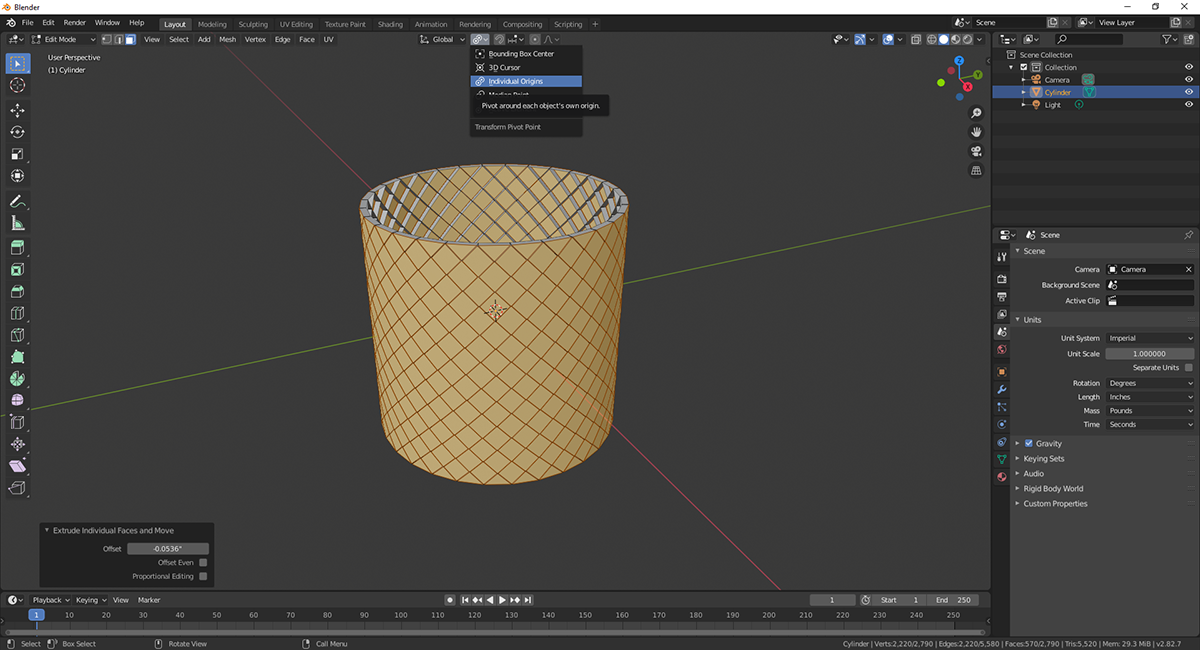Enable the Offset Even checkbox
Image resolution: width=1200 pixels, height=650 pixels.
203,563
